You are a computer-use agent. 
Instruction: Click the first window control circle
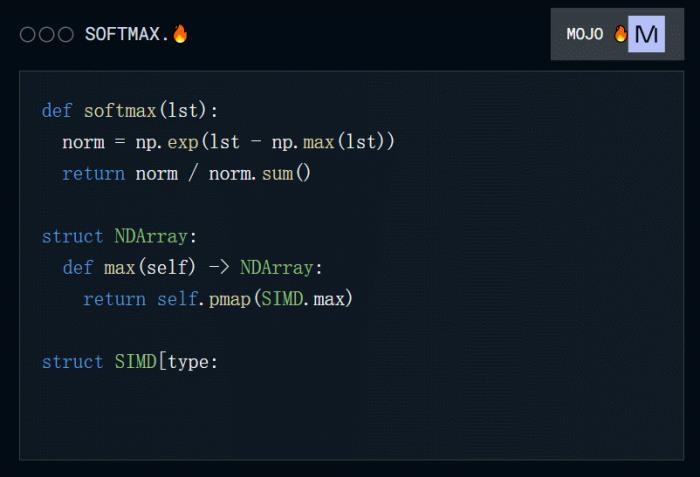click(27, 34)
